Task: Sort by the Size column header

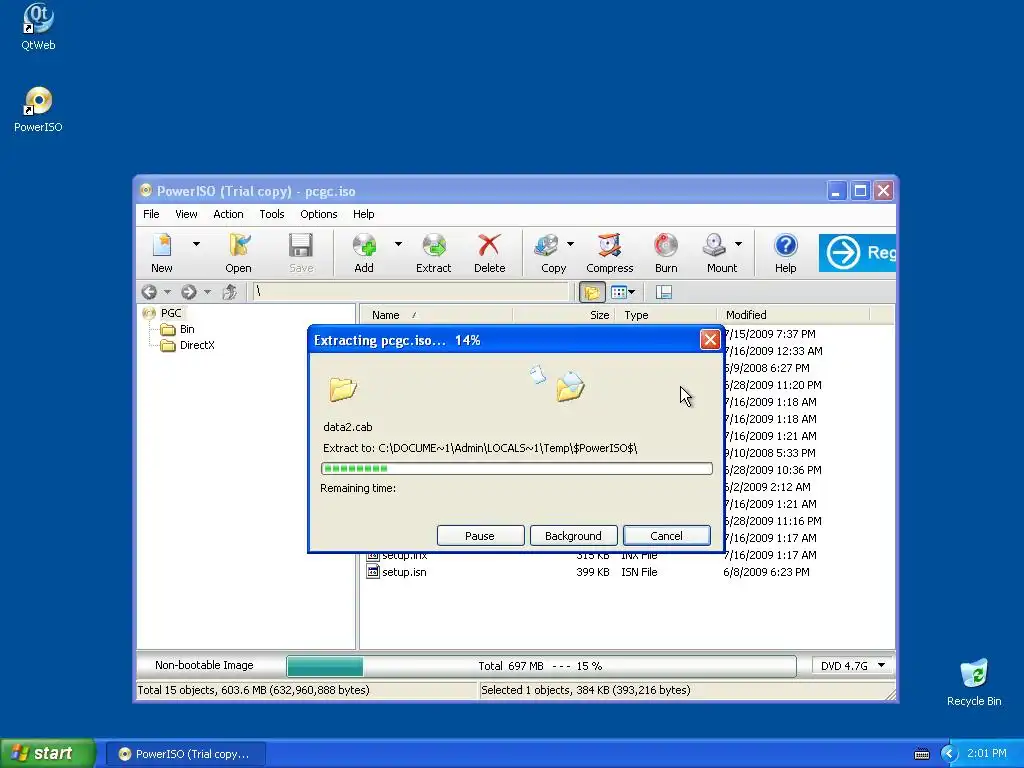Action: [x=564, y=315]
